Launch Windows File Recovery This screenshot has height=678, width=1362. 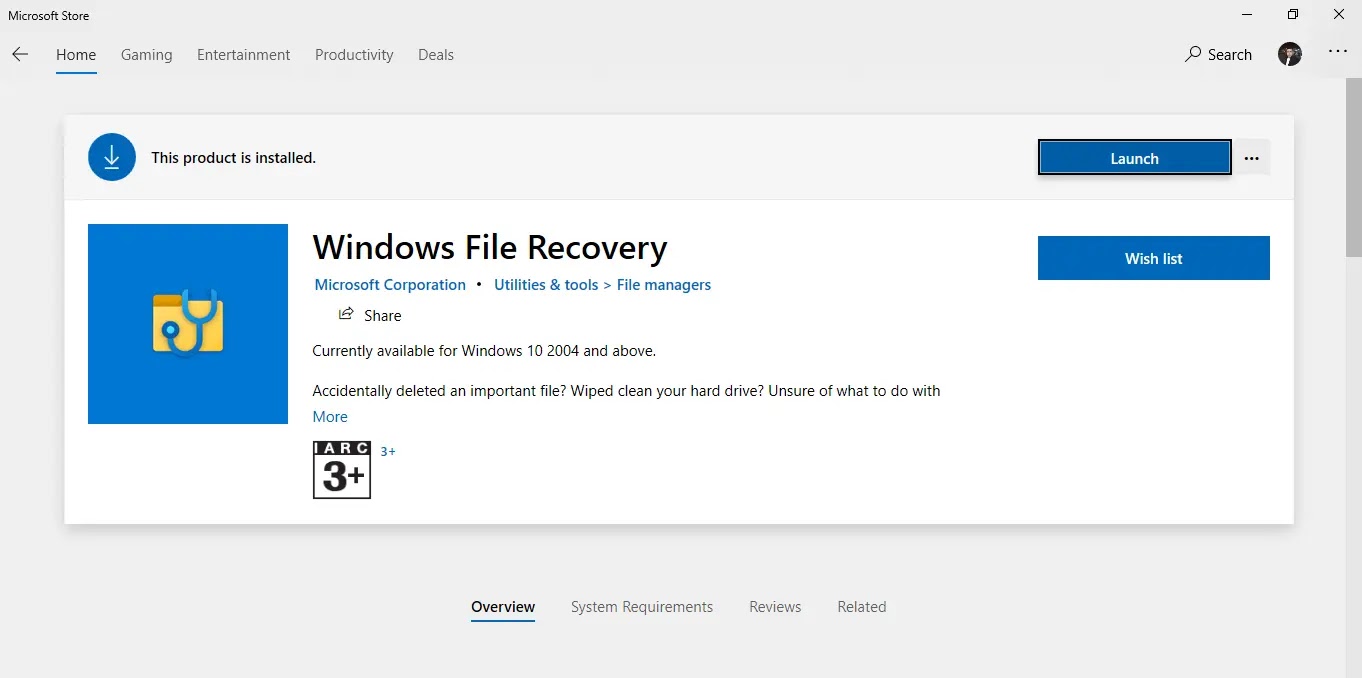[1134, 158]
